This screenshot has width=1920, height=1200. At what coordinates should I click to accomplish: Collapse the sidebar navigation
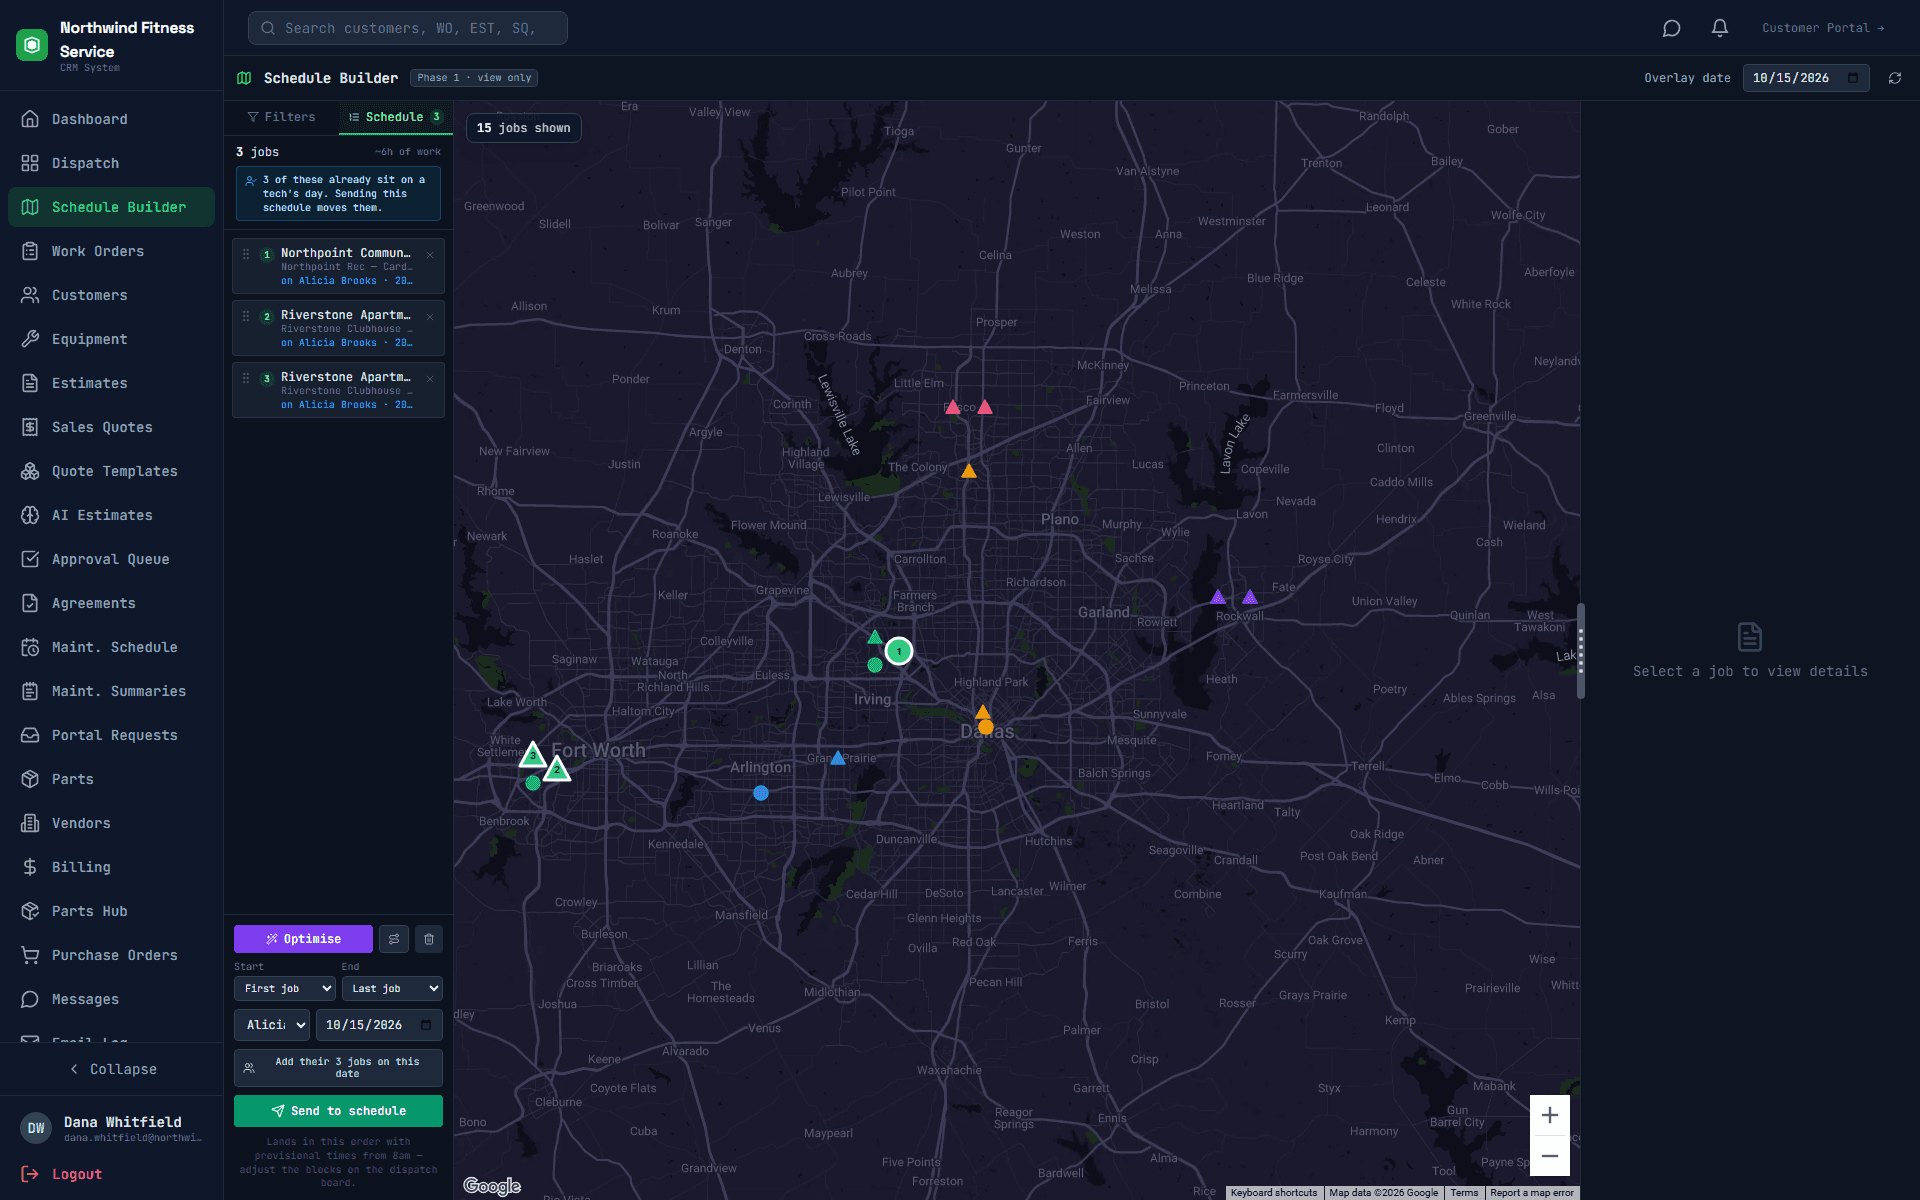[x=112, y=1069]
